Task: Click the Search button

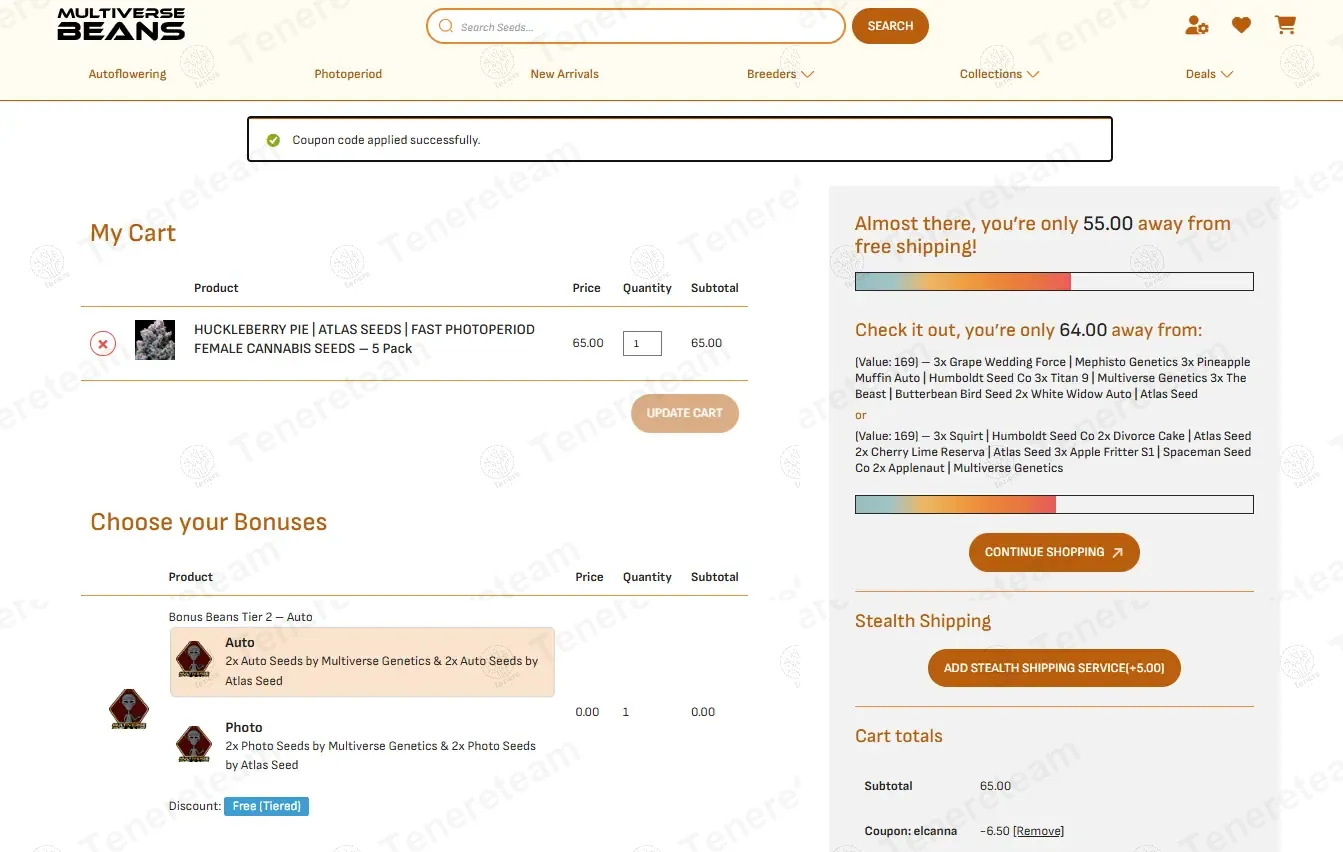Action: 890,26
